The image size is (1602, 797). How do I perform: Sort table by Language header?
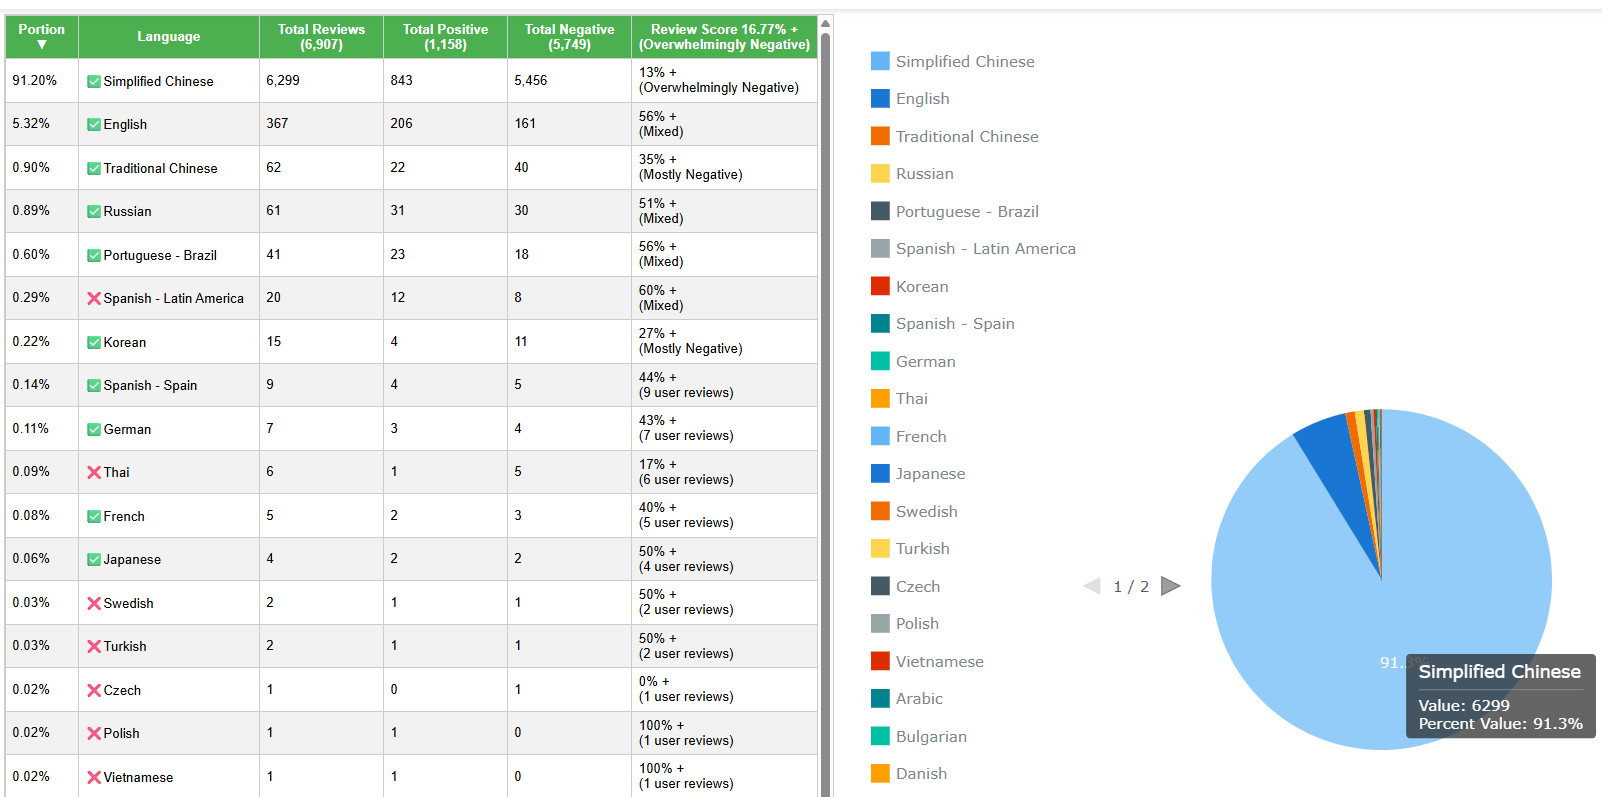[169, 37]
